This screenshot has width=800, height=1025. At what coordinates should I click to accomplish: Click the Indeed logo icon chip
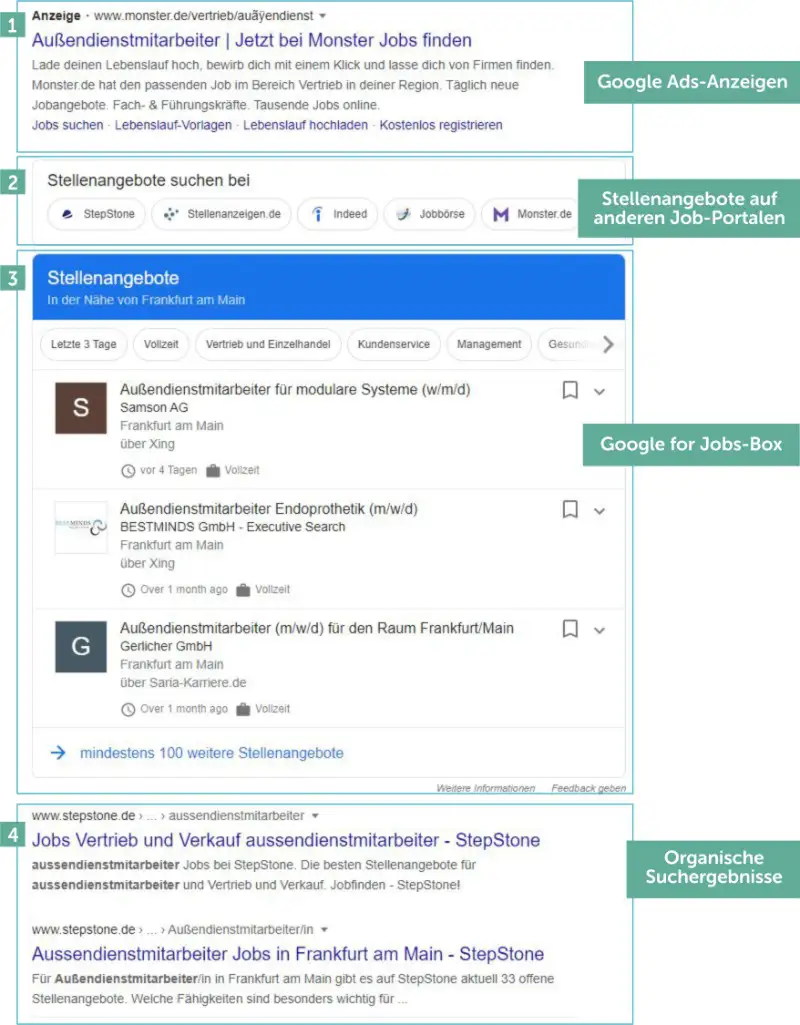point(318,214)
